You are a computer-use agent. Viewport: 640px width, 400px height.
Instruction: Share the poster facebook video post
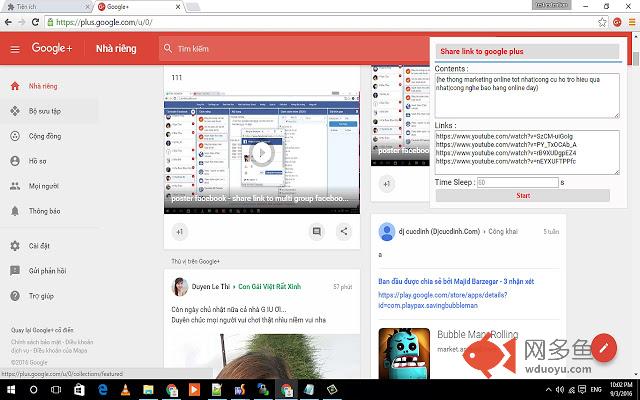(x=344, y=231)
